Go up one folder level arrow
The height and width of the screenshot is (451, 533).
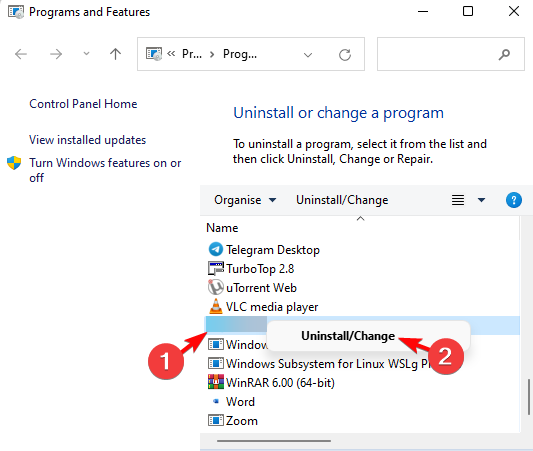[116, 54]
